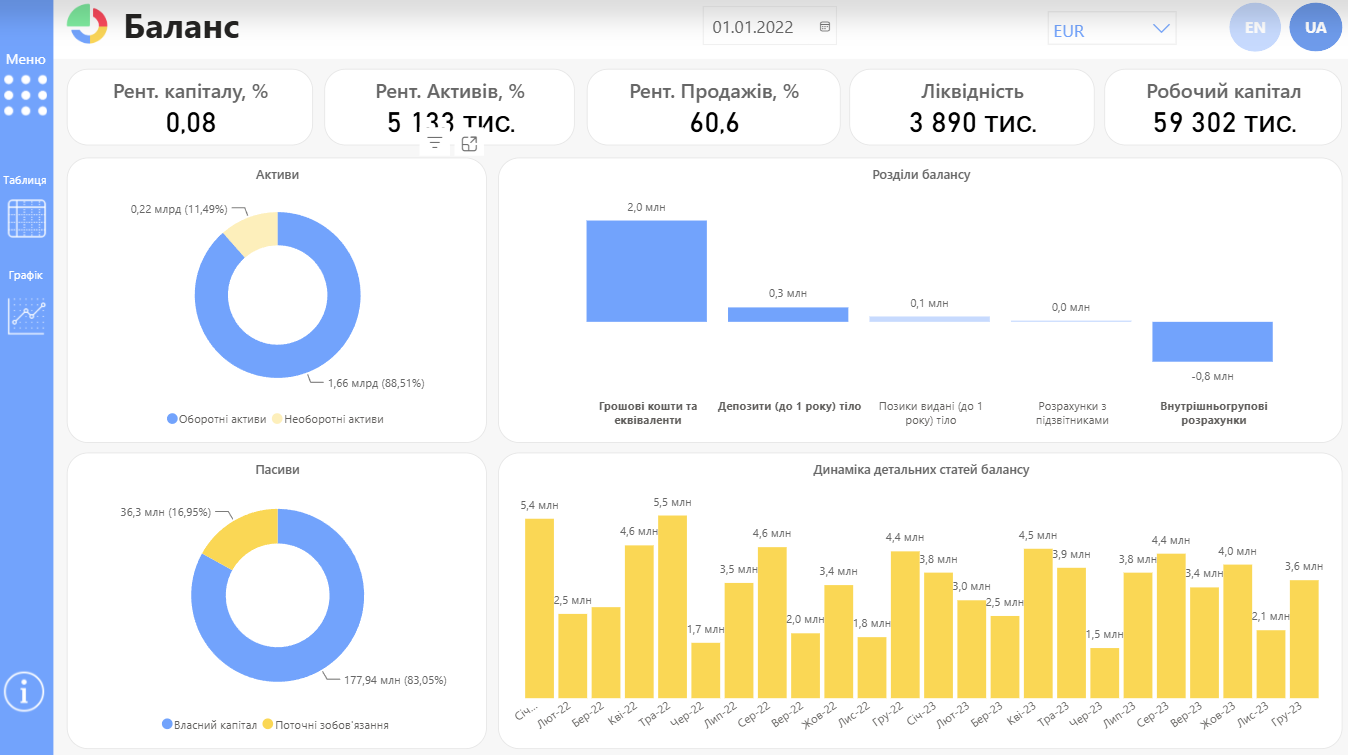The width and height of the screenshot is (1348, 755).
Task: Open the Таблиця table view icon
Action: pos(26,218)
